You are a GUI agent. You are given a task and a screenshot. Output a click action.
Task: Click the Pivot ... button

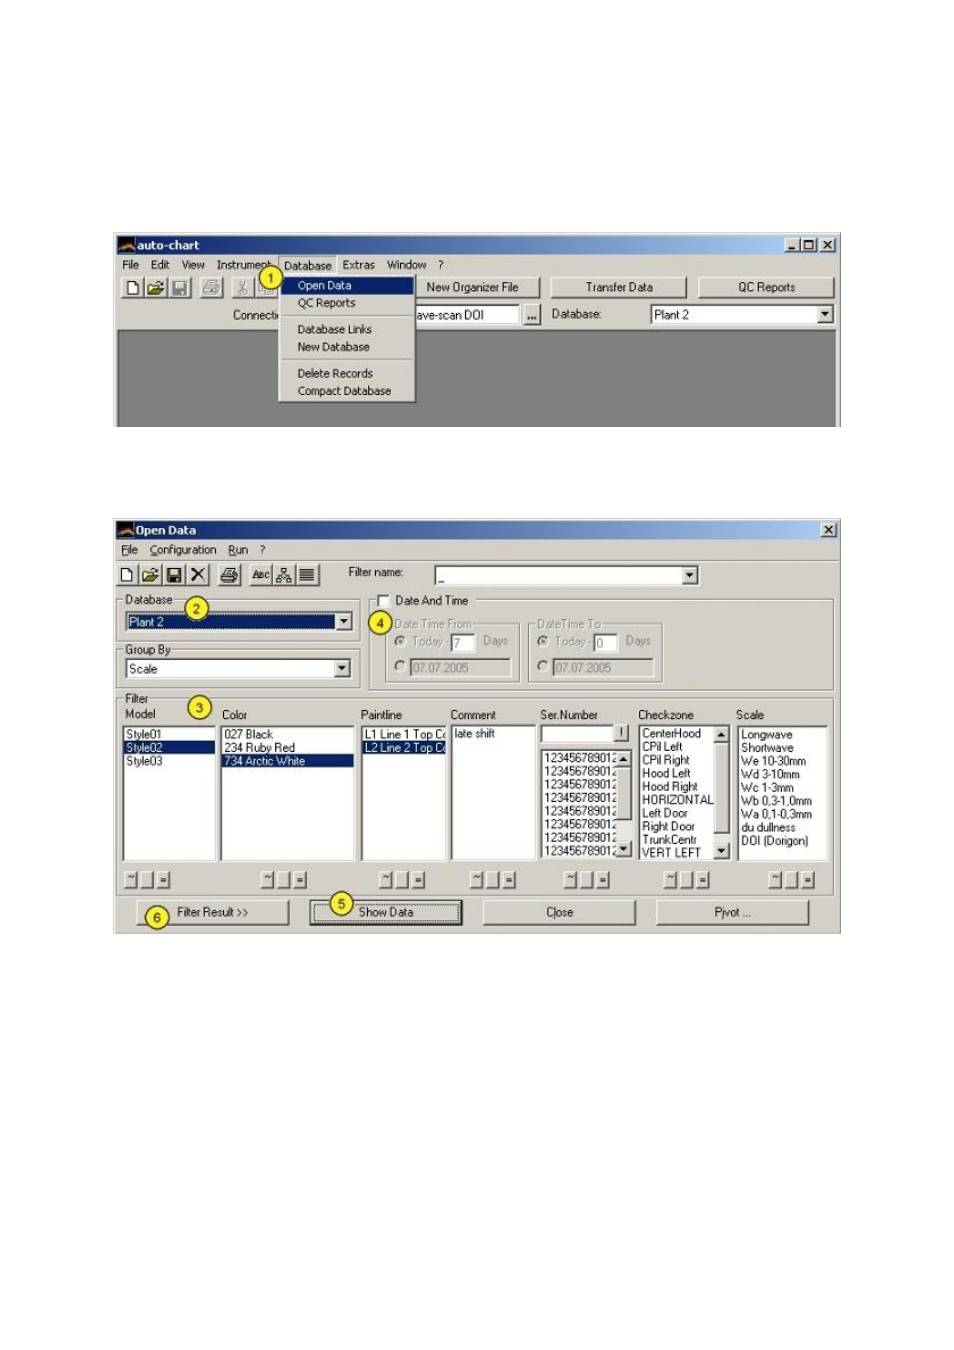point(732,912)
